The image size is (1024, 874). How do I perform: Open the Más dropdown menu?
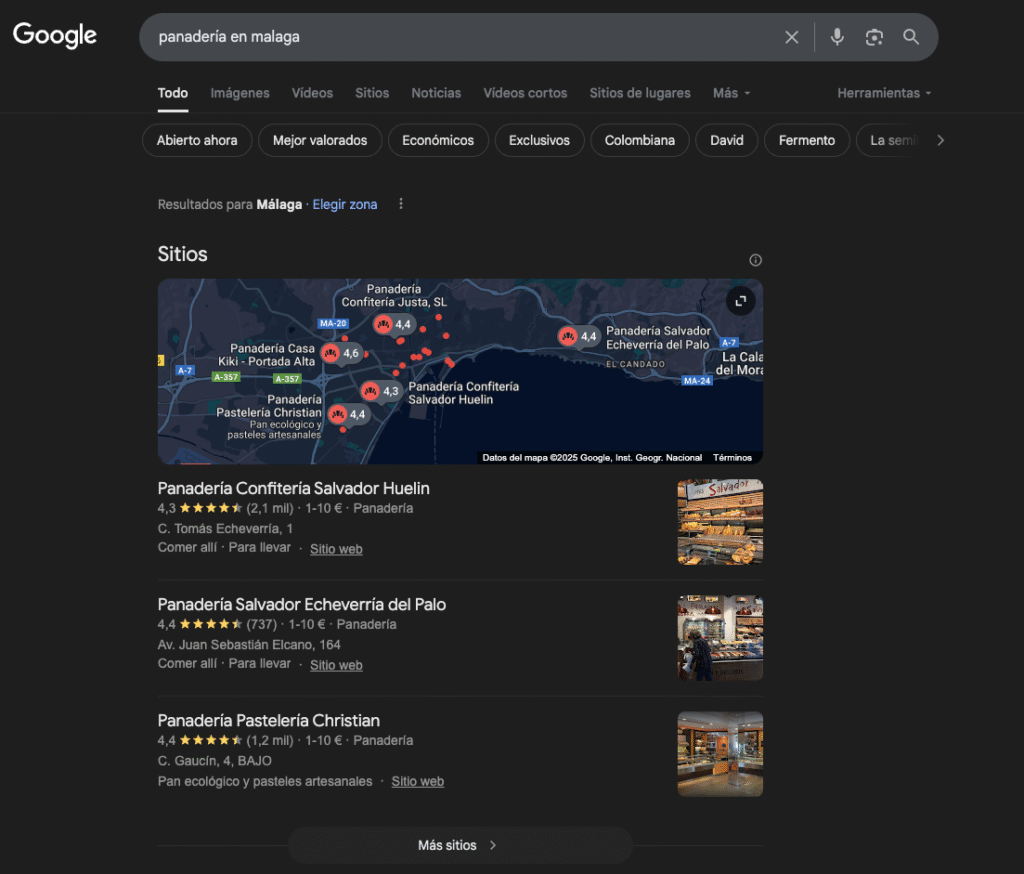coord(731,93)
